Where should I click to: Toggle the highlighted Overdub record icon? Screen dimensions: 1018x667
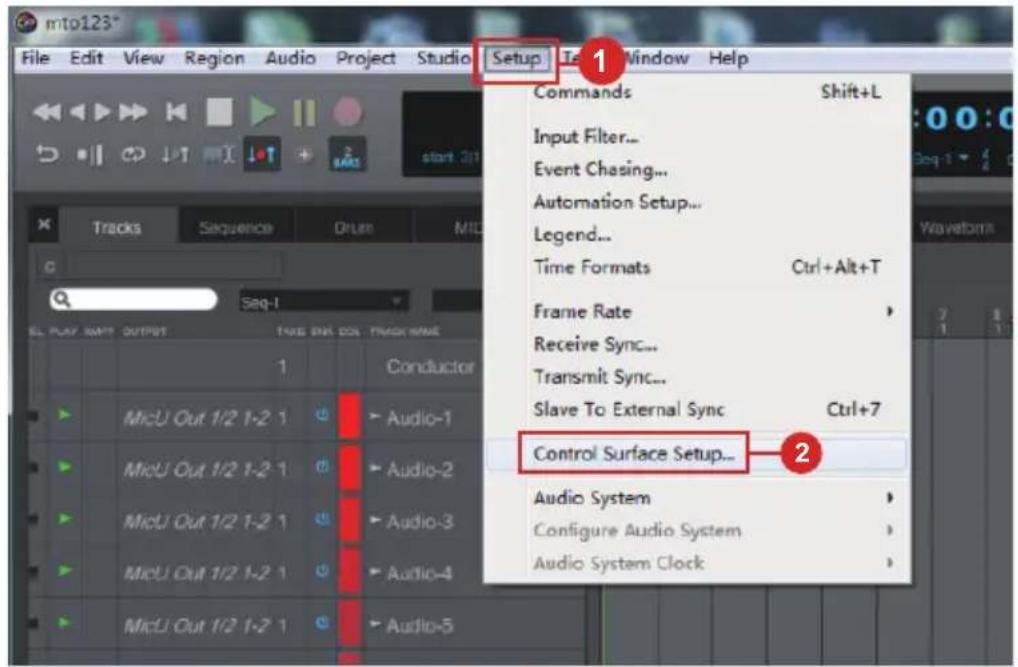click(x=262, y=155)
